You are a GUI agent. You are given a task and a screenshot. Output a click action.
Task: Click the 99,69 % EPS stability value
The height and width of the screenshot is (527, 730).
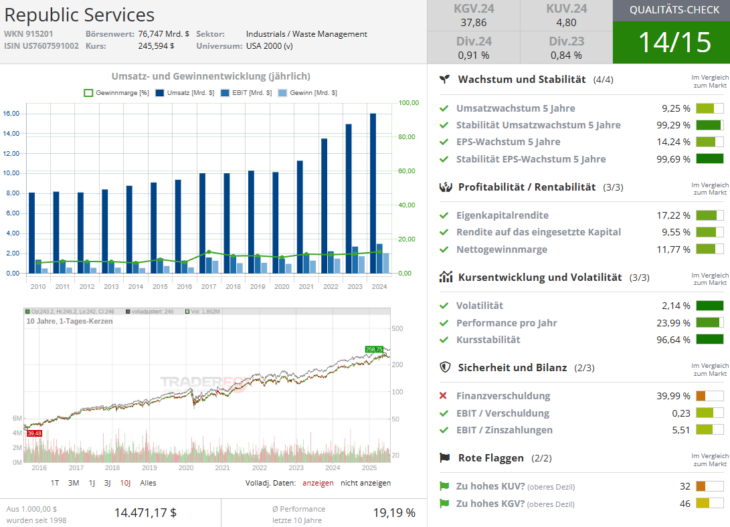(x=673, y=159)
